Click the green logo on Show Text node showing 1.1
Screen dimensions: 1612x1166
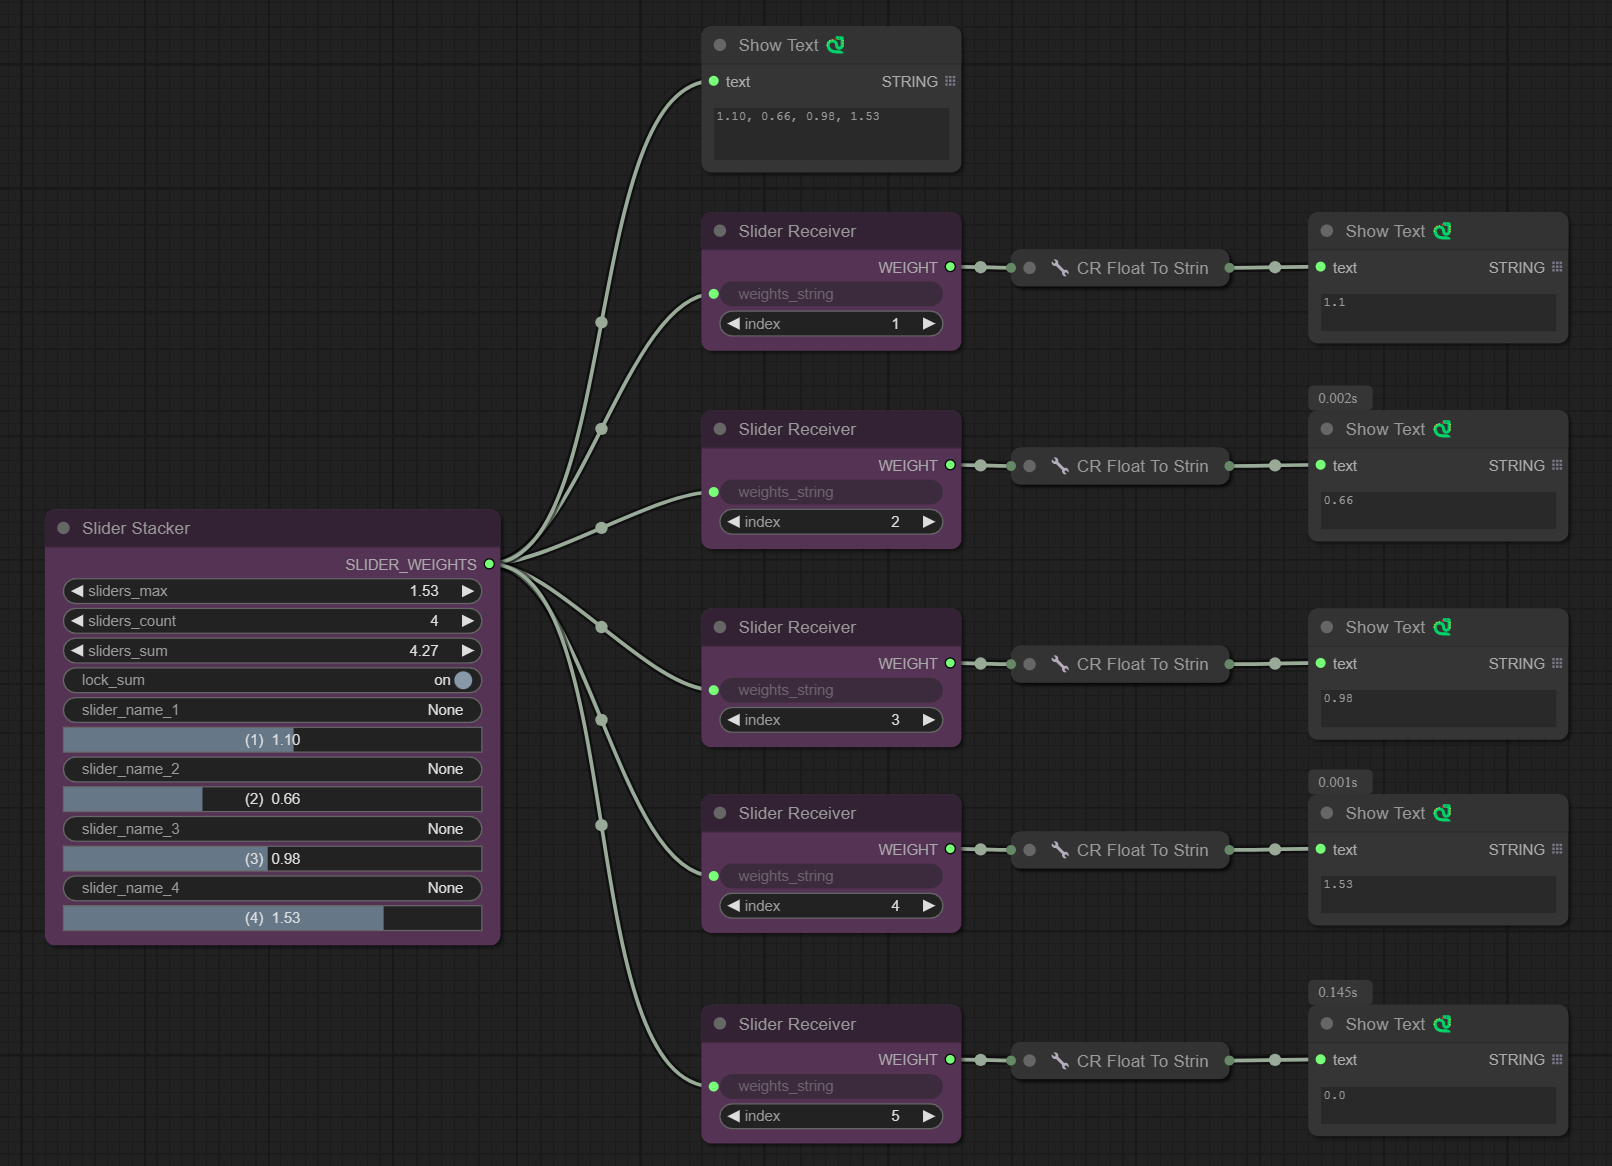[x=1442, y=231]
